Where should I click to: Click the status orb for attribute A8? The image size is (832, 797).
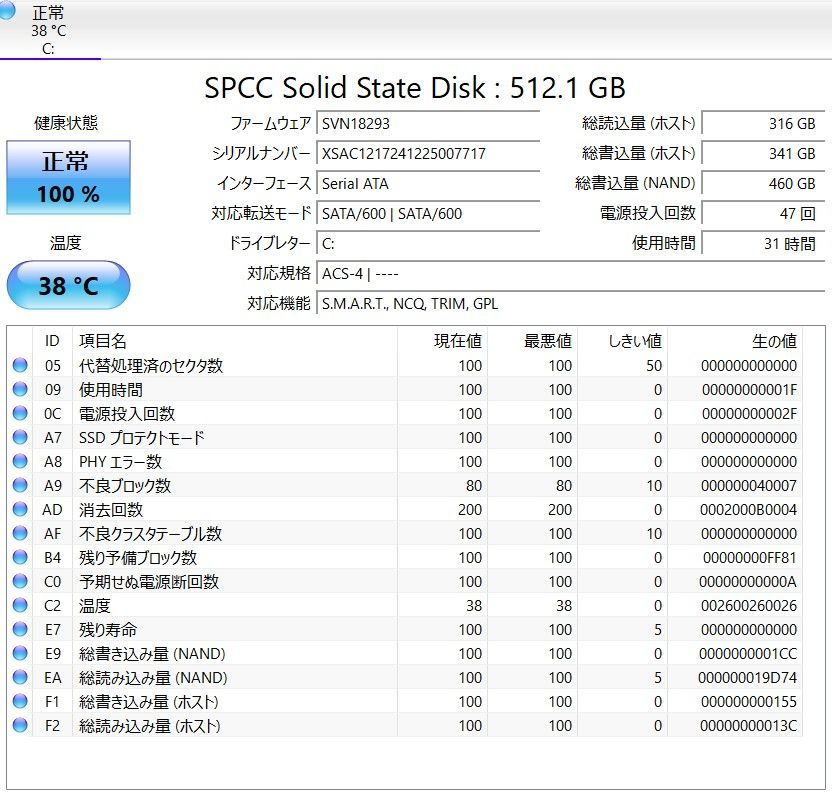[20, 462]
